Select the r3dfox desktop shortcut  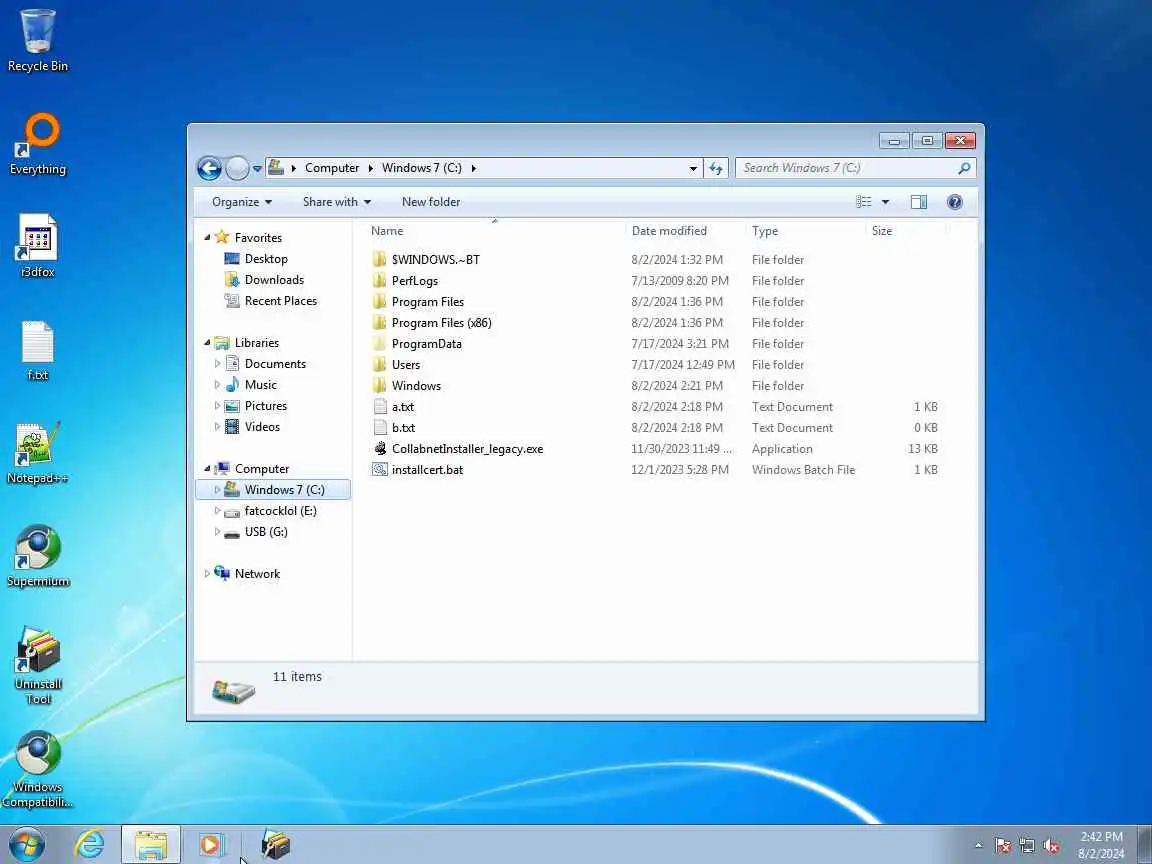point(37,246)
